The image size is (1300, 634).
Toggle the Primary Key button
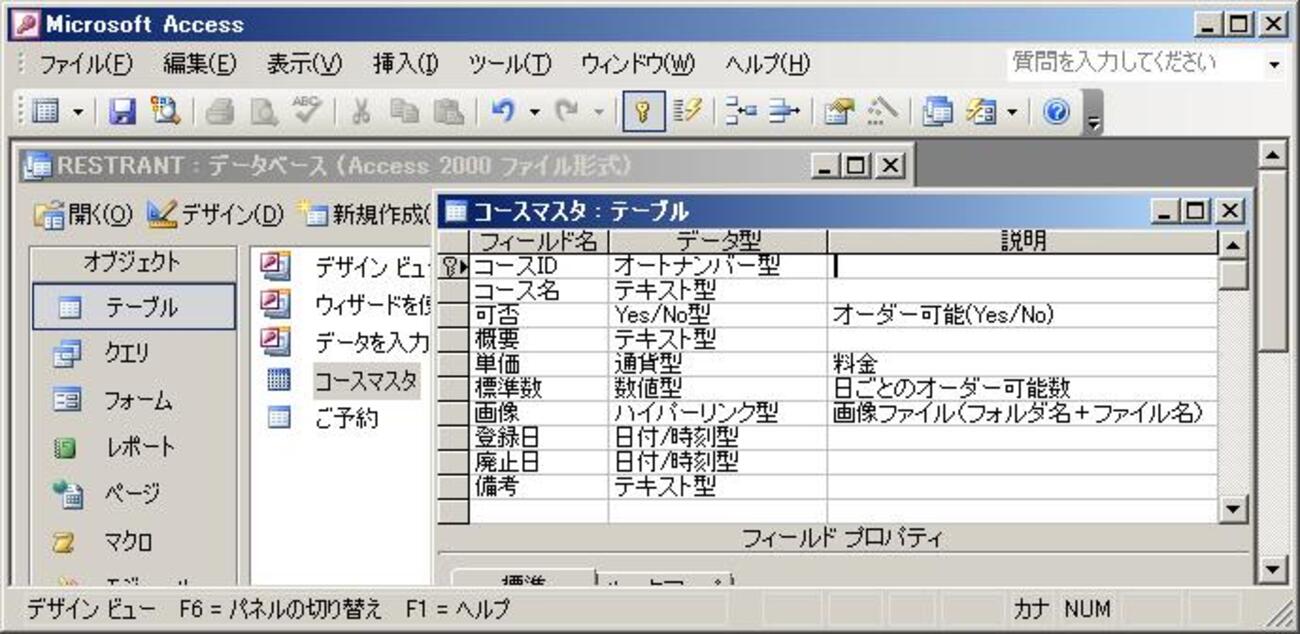pos(644,112)
